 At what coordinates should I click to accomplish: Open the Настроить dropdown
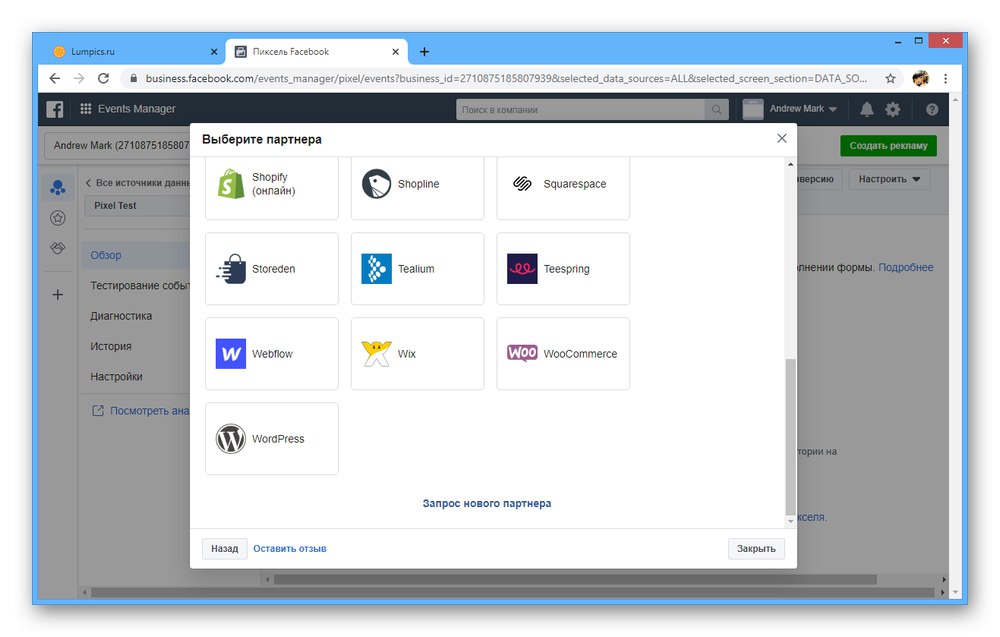(x=889, y=179)
